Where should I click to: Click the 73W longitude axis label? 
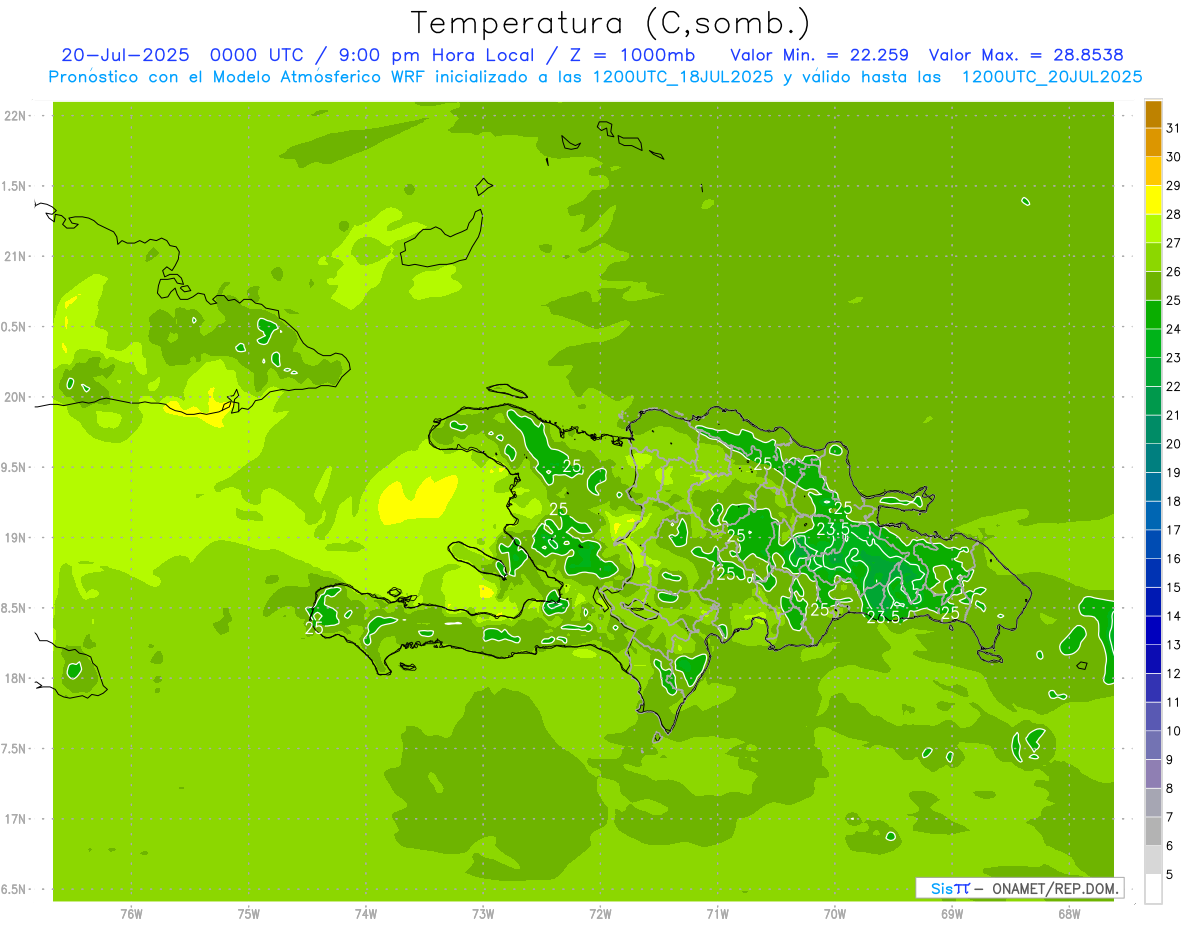(x=483, y=914)
